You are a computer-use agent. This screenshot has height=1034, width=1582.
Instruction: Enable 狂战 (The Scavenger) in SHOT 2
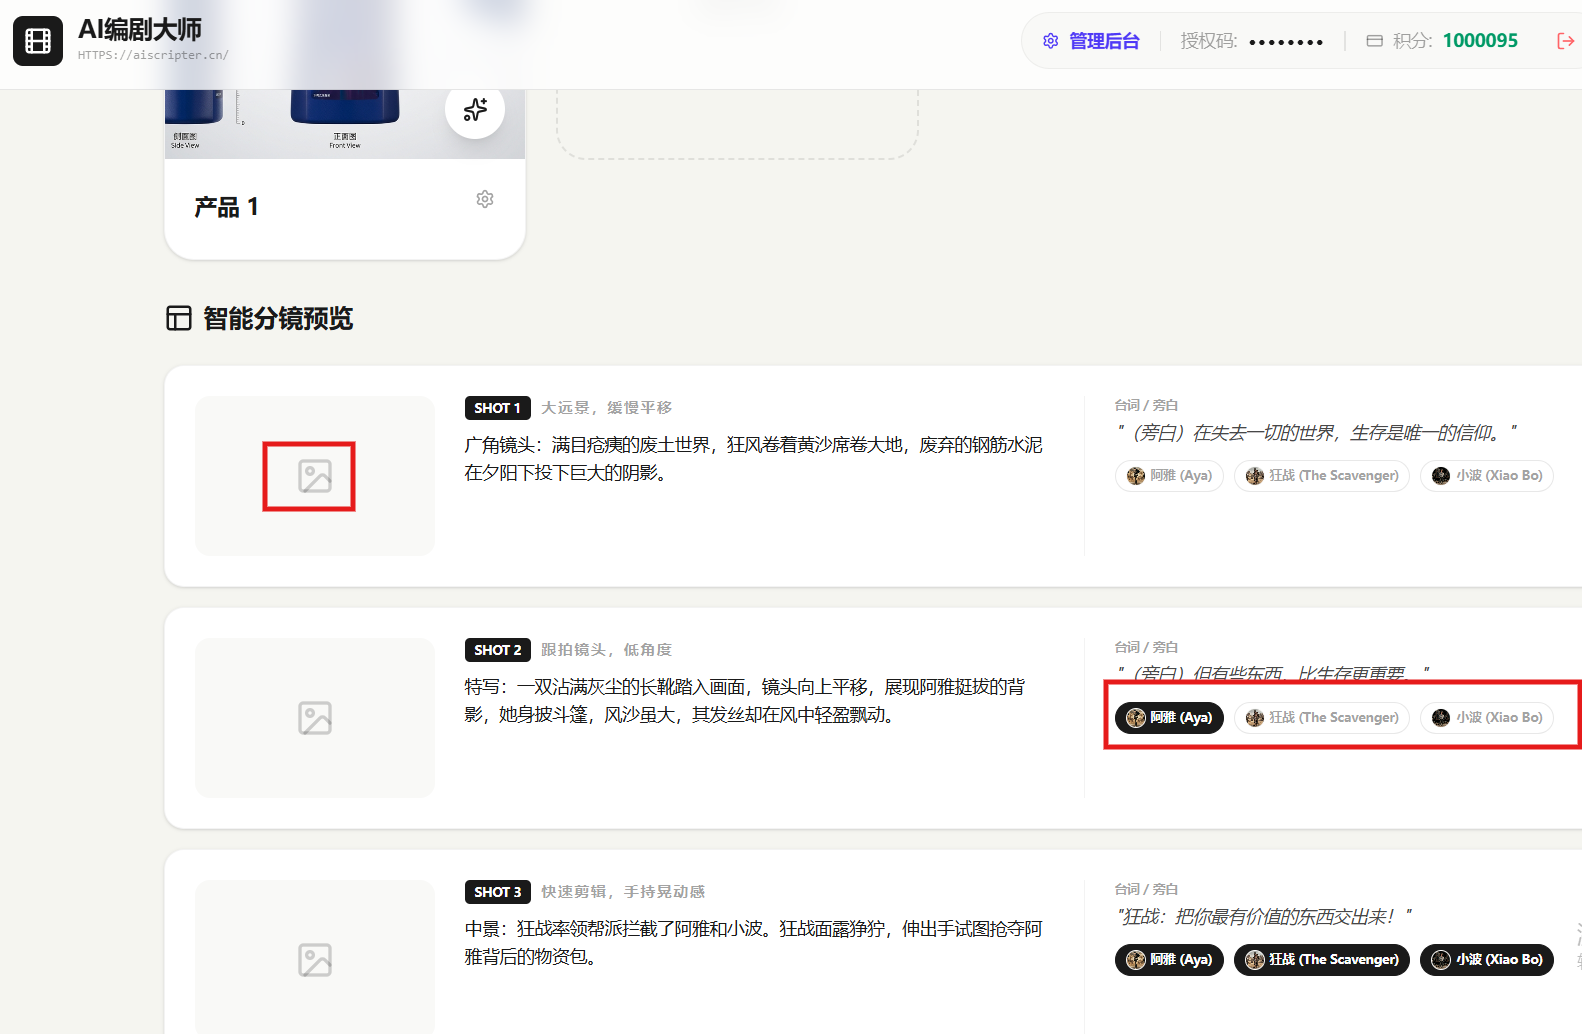1322,718
